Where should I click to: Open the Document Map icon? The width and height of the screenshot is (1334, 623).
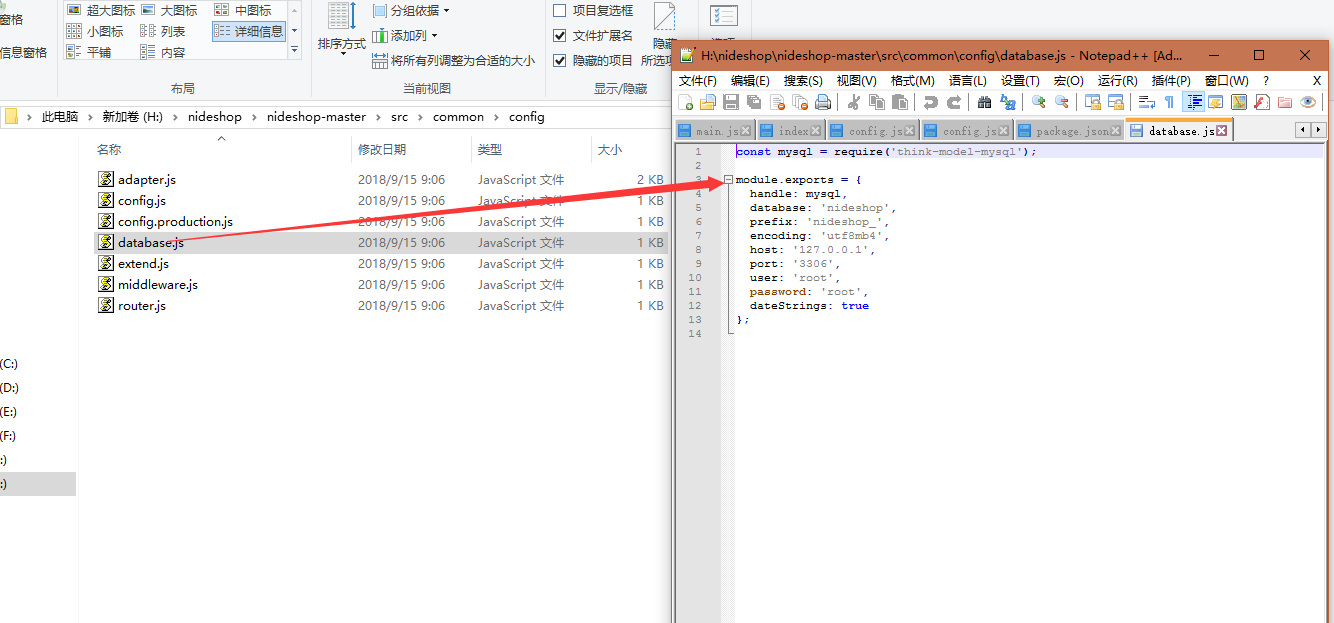tap(1239, 102)
